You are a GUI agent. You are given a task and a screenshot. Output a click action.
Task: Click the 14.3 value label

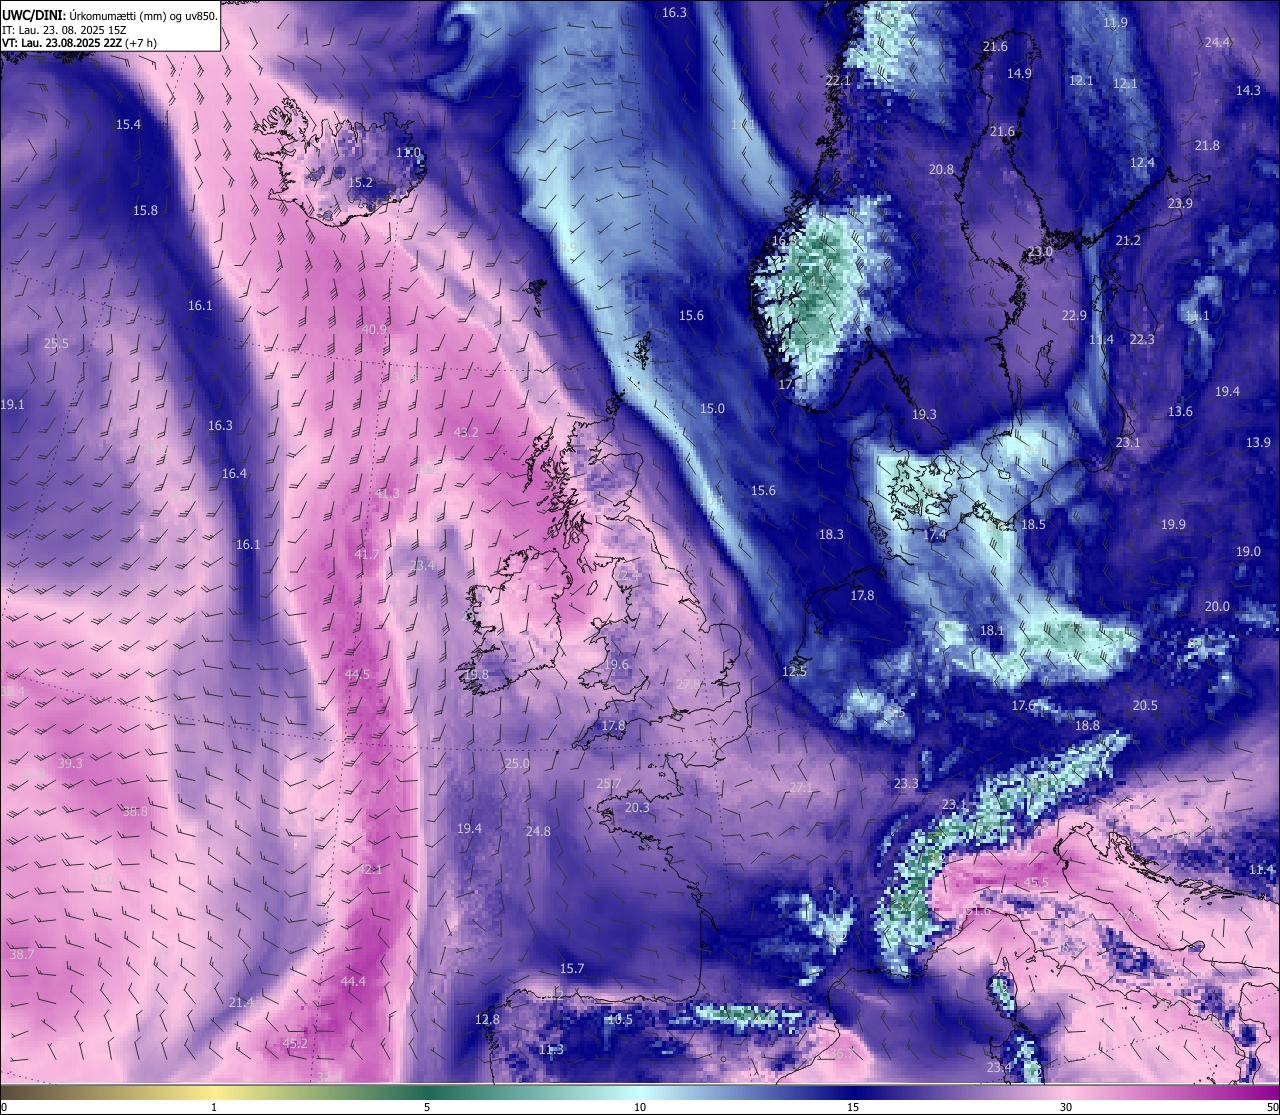tap(1248, 91)
